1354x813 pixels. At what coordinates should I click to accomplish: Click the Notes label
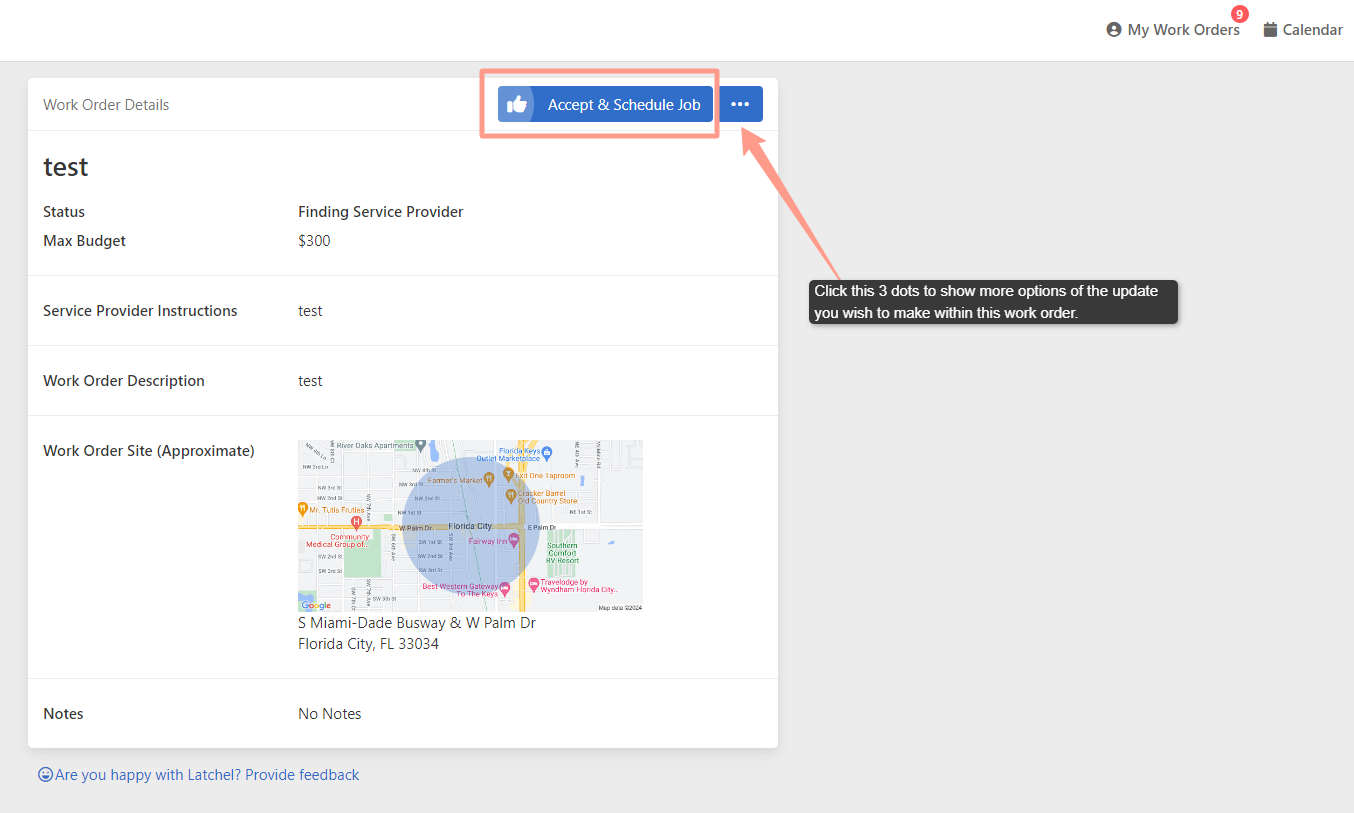(63, 714)
